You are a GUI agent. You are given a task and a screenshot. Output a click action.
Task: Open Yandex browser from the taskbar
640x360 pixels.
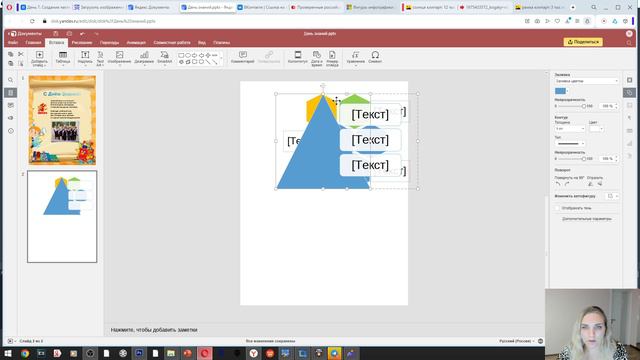click(253, 353)
